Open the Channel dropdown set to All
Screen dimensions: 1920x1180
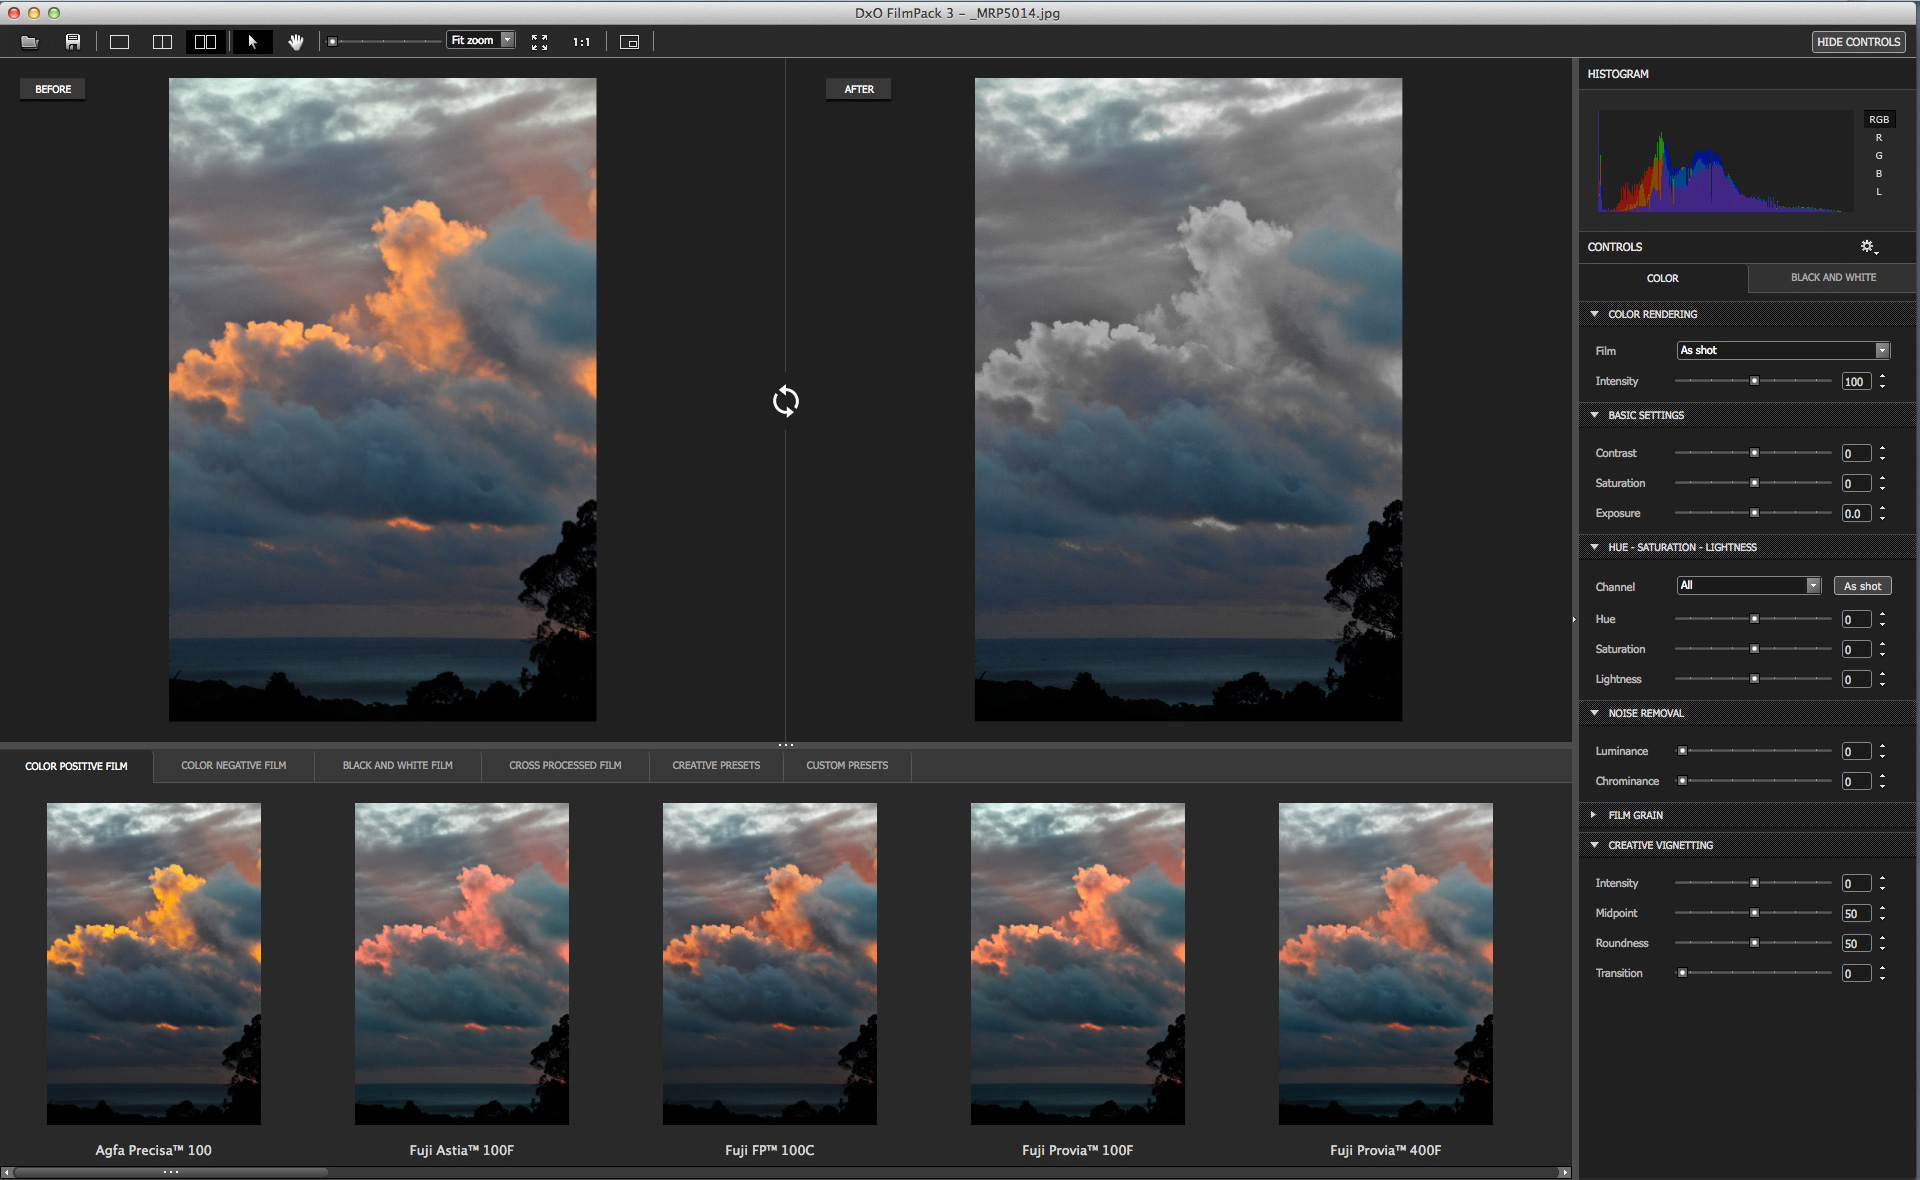[1748, 586]
